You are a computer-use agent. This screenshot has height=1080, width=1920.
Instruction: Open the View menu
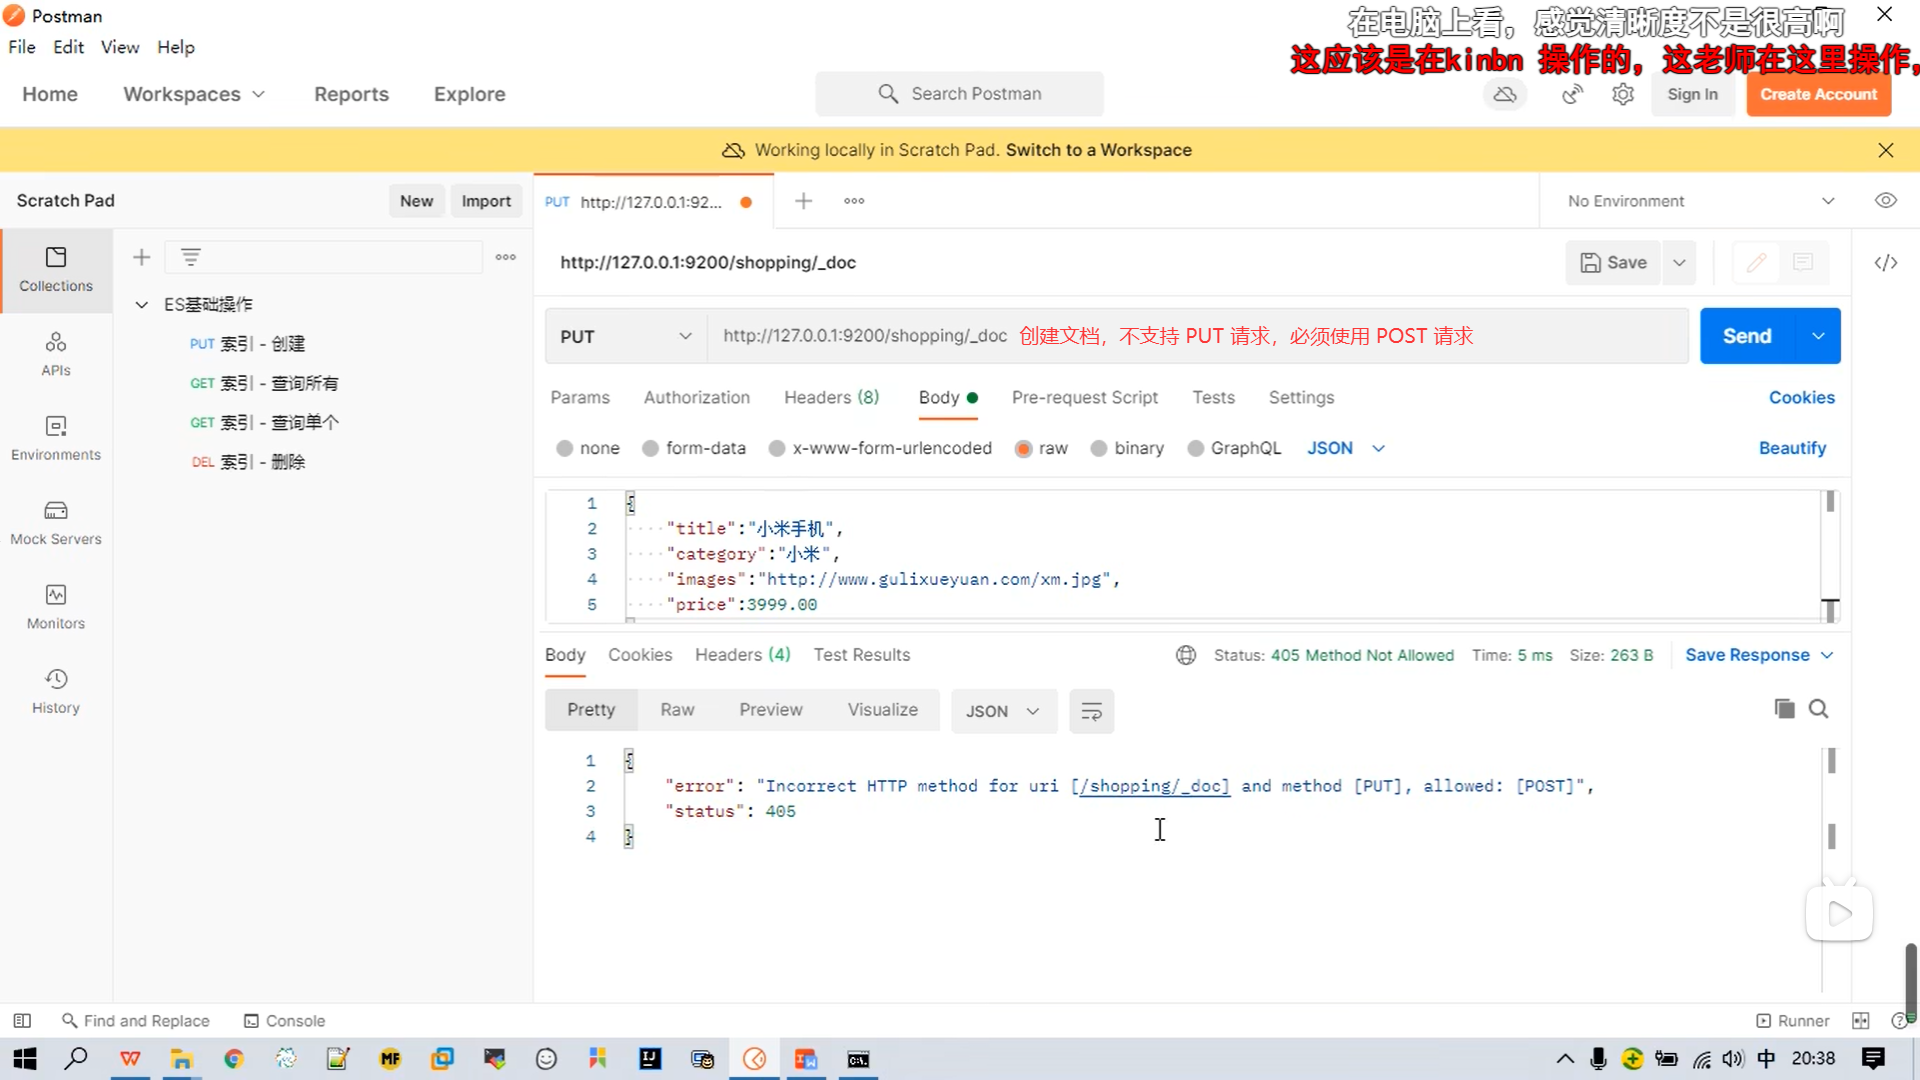(x=119, y=47)
